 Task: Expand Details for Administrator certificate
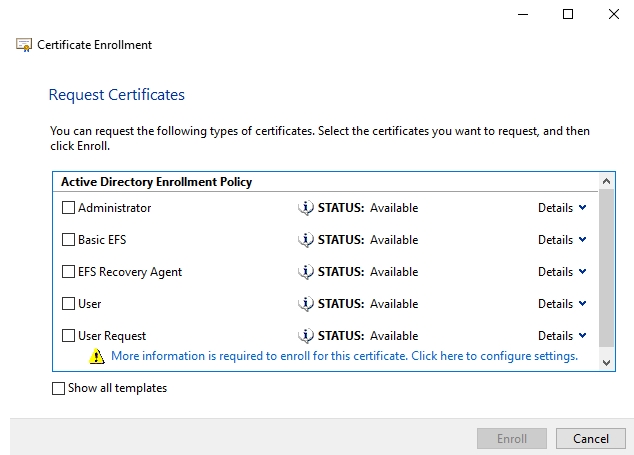click(x=562, y=208)
